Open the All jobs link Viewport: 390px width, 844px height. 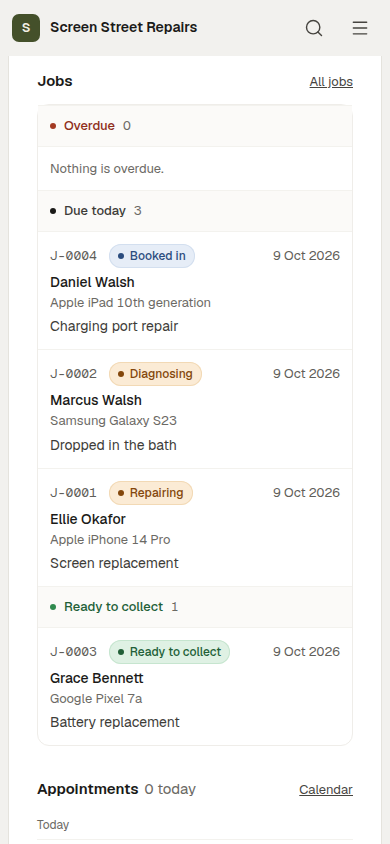[331, 82]
